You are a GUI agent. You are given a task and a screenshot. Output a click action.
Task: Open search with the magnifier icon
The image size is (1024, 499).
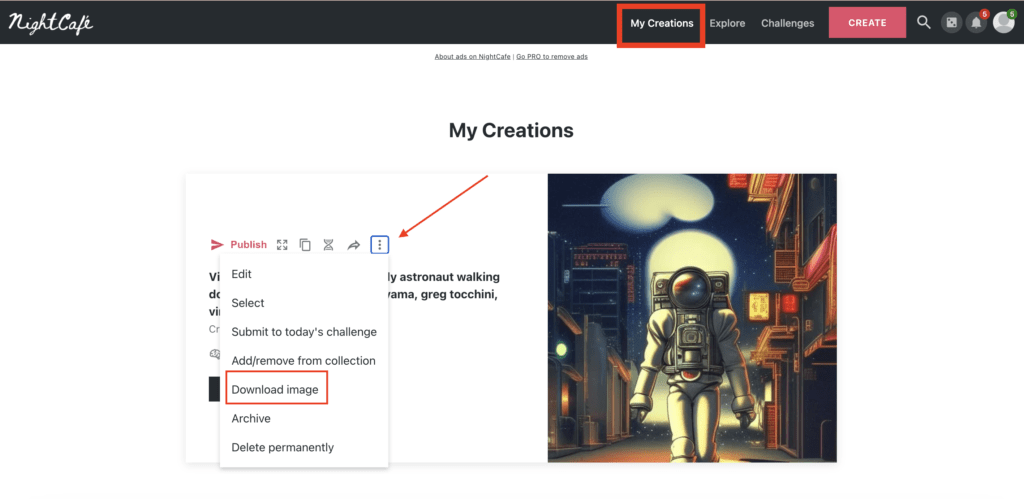[x=923, y=23]
